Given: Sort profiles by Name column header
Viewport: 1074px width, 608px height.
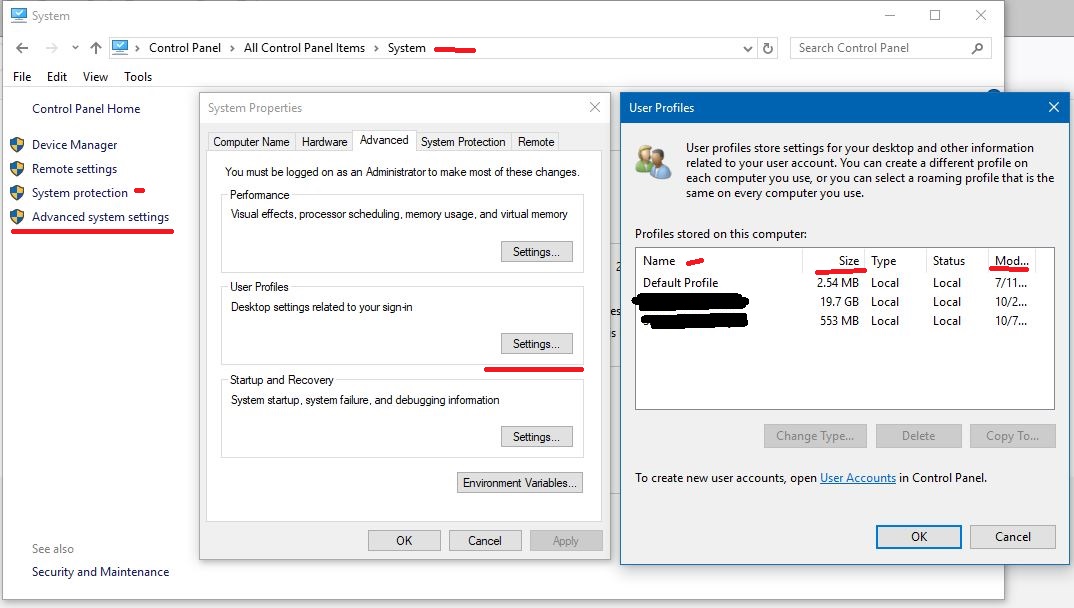Looking at the screenshot, I should (x=719, y=261).
